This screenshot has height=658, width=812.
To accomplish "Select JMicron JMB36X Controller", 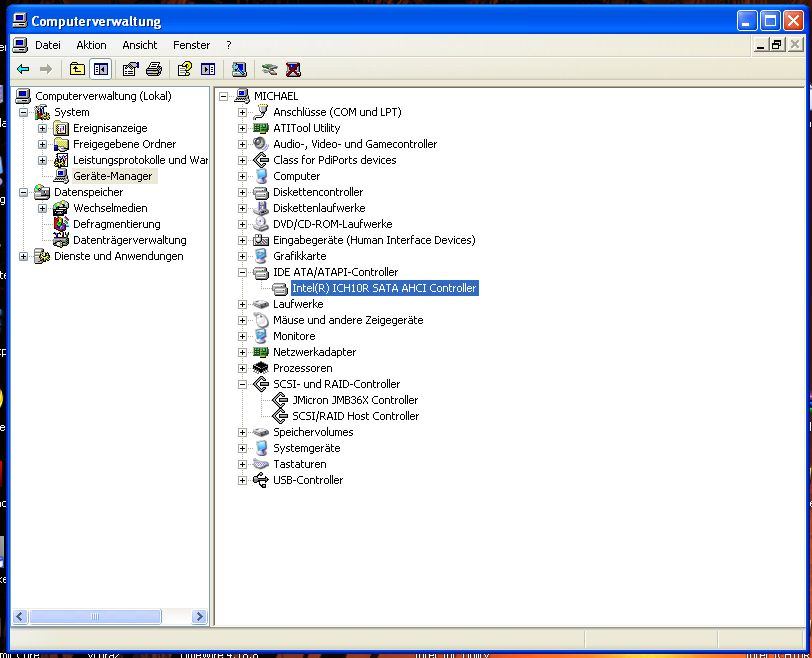I will coord(355,400).
